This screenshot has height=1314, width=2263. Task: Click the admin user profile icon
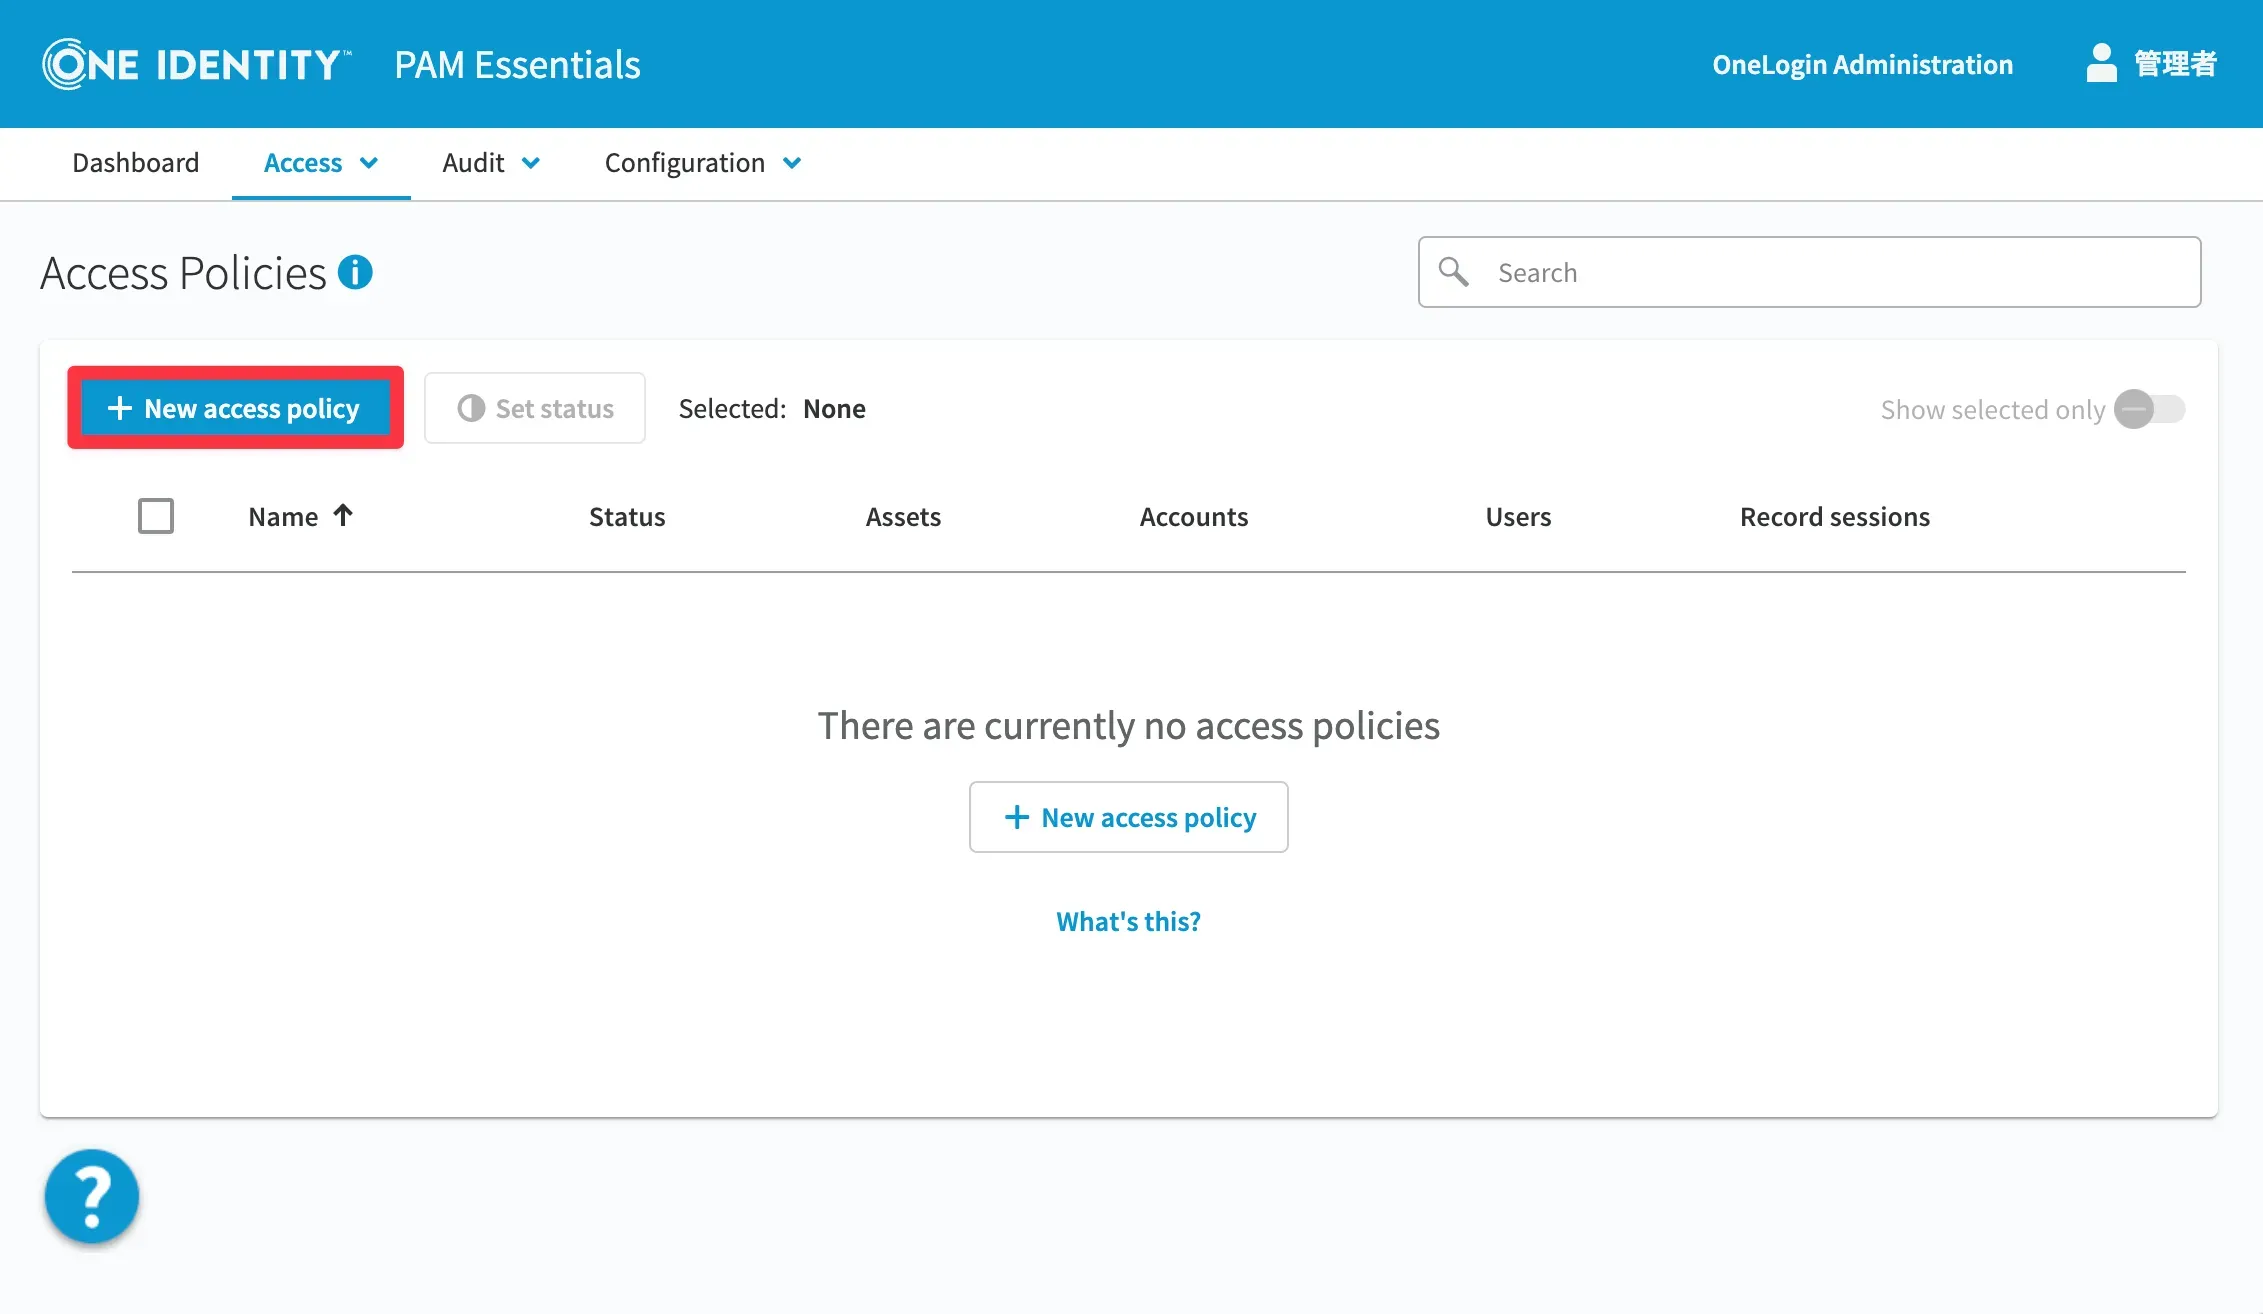click(2101, 63)
